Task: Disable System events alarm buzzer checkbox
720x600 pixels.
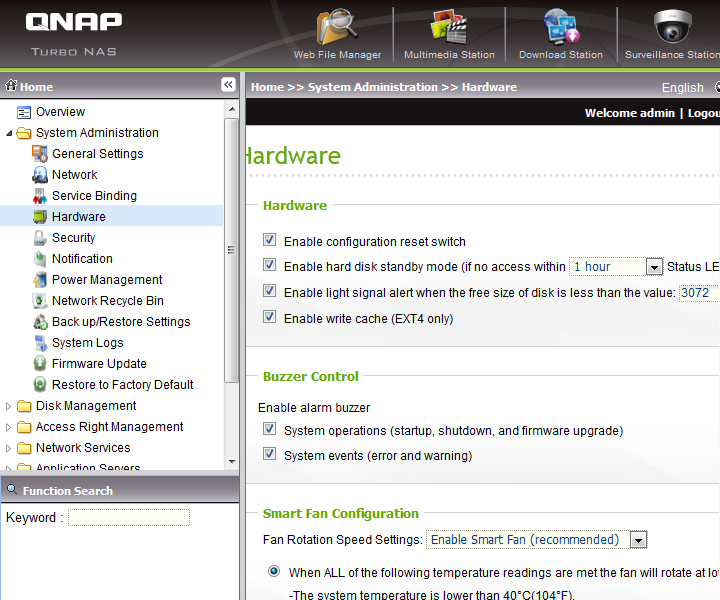Action: (x=269, y=455)
